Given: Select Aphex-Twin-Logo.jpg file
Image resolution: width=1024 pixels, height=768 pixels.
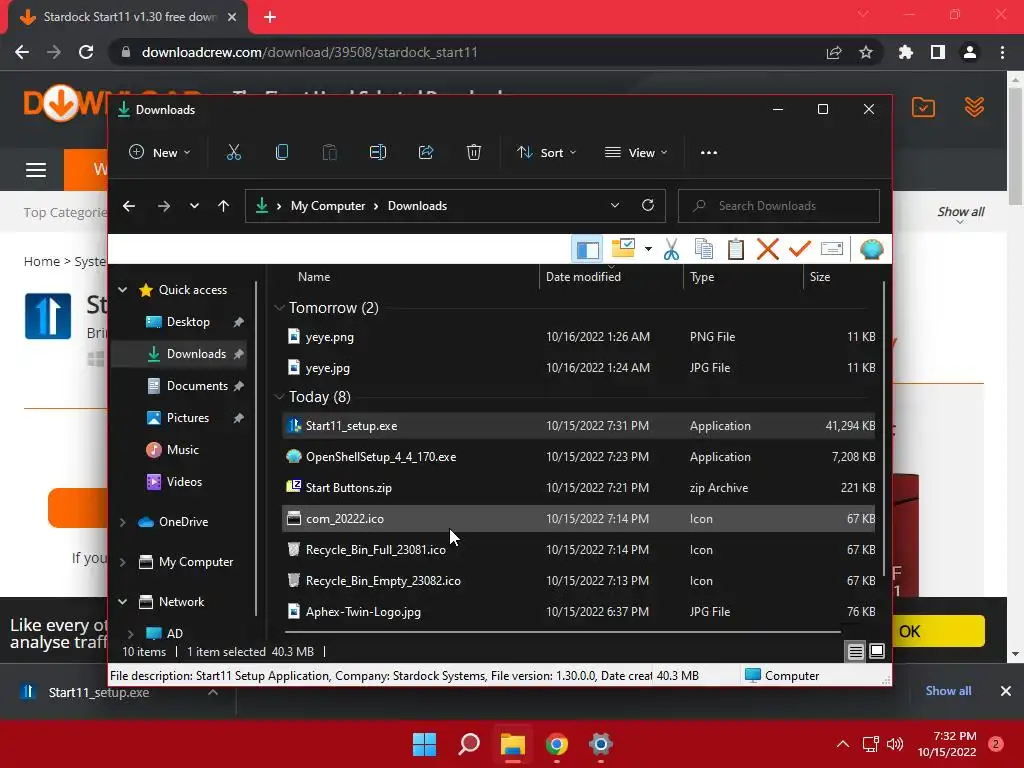Looking at the screenshot, I should 579,612.
